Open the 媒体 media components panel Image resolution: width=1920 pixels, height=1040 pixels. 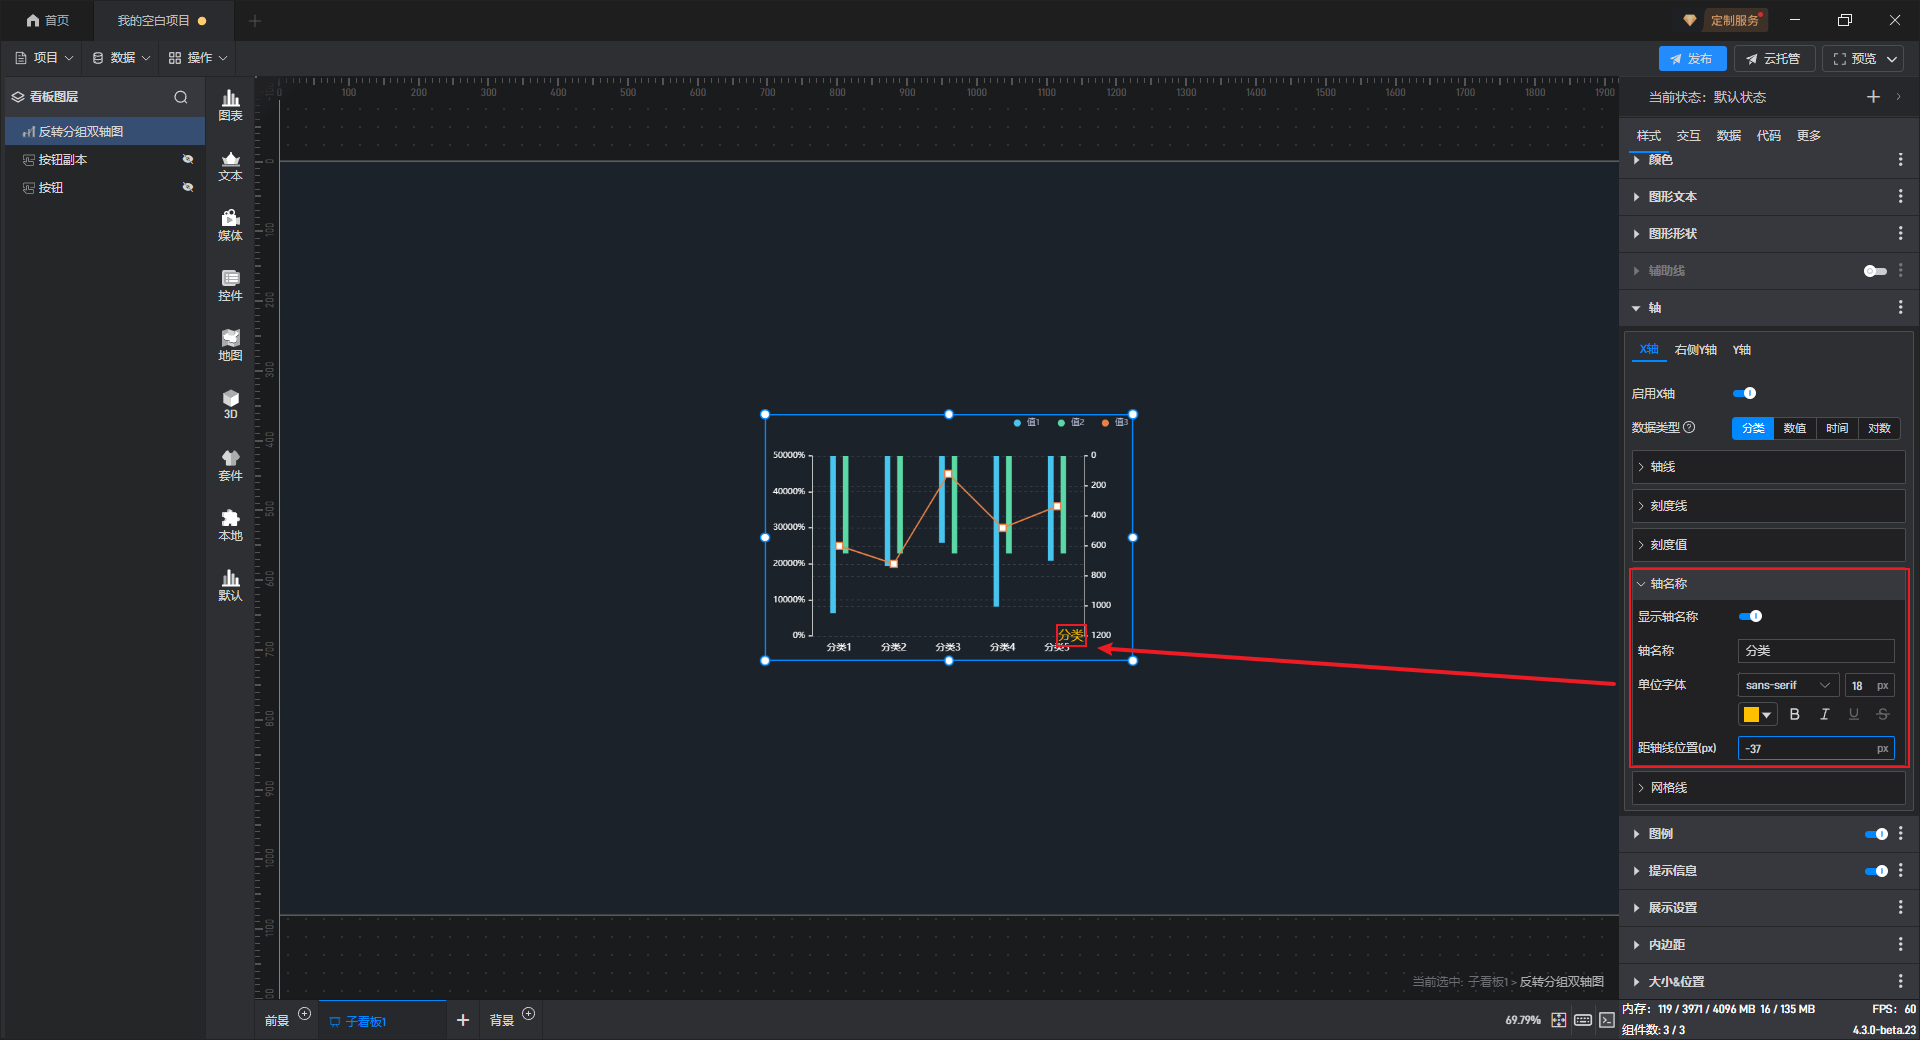pyautogui.click(x=230, y=225)
